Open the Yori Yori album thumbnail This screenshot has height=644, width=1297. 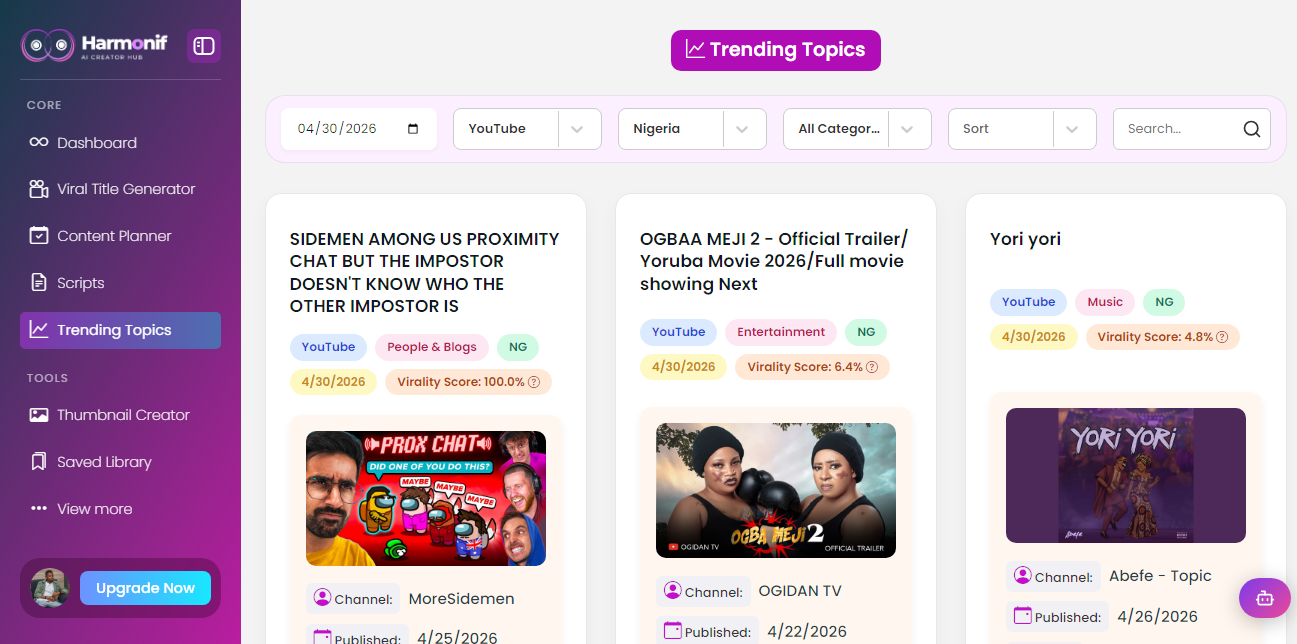pos(1126,475)
